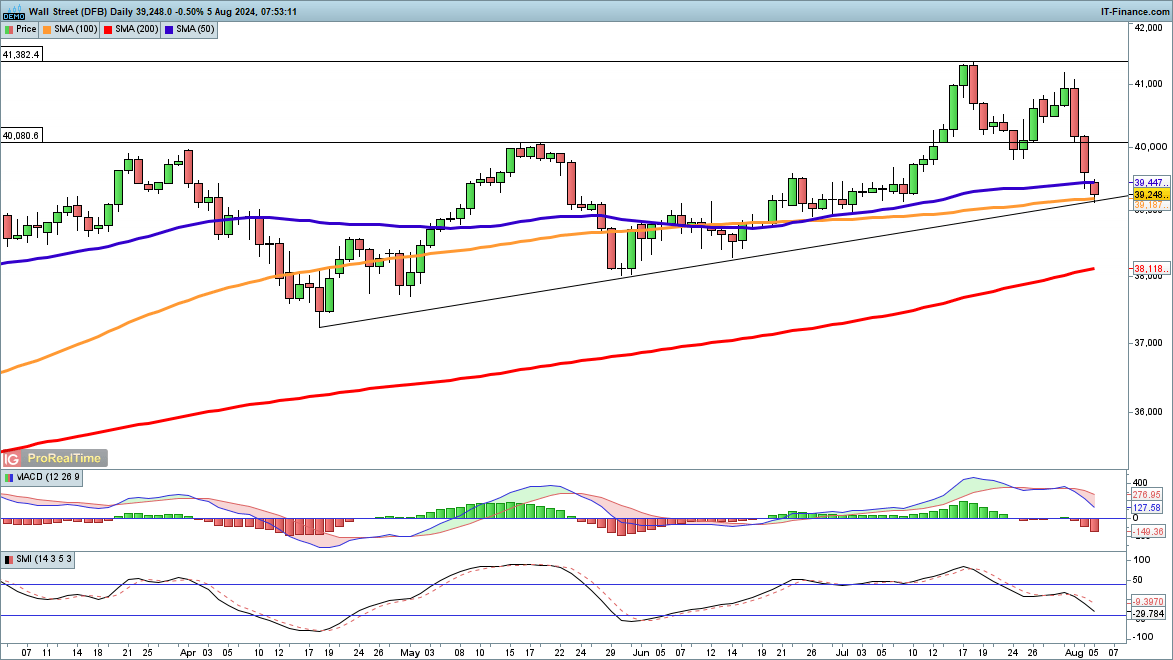Click the IG logo watermark
The height and width of the screenshot is (660, 1173).
(x=13, y=458)
